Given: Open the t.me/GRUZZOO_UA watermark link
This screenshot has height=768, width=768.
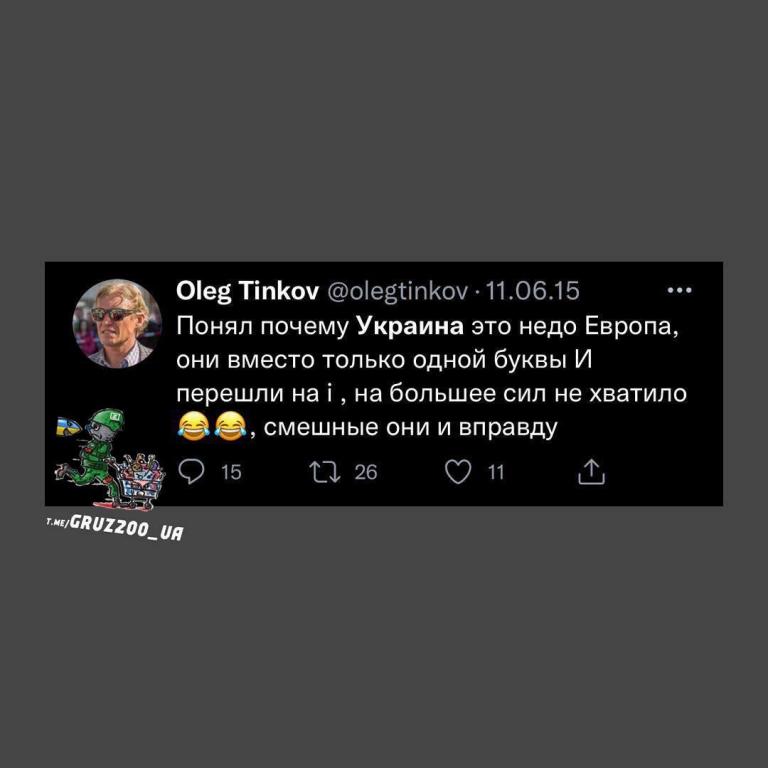Looking at the screenshot, I should click(x=114, y=529).
